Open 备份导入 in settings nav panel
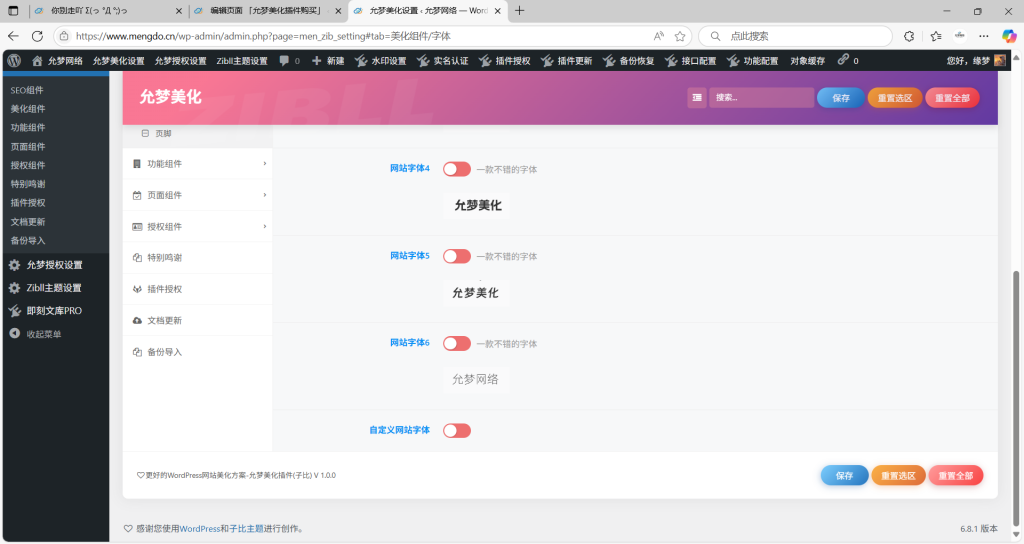Viewport: 1024px width, 544px height. [197, 352]
